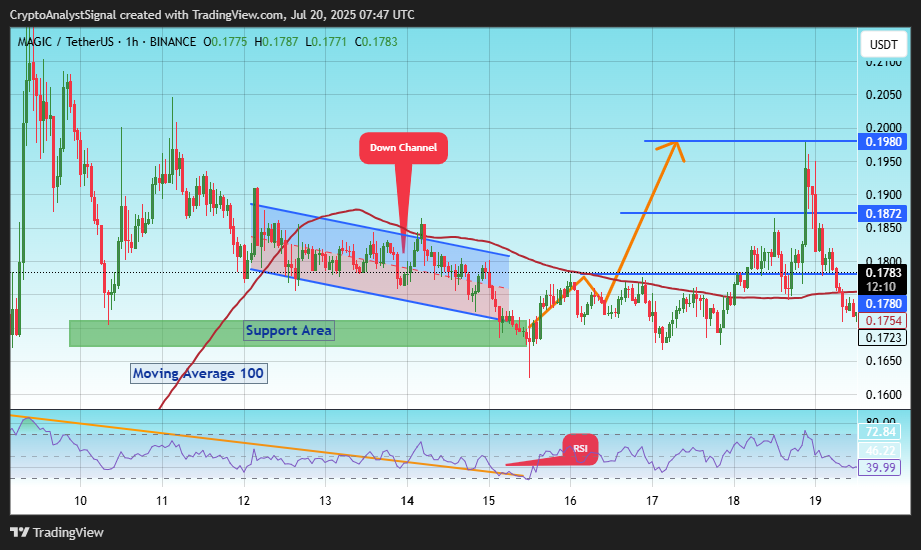Click the 0.1950 price axis label
921x550 pixels.
[x=883, y=162]
